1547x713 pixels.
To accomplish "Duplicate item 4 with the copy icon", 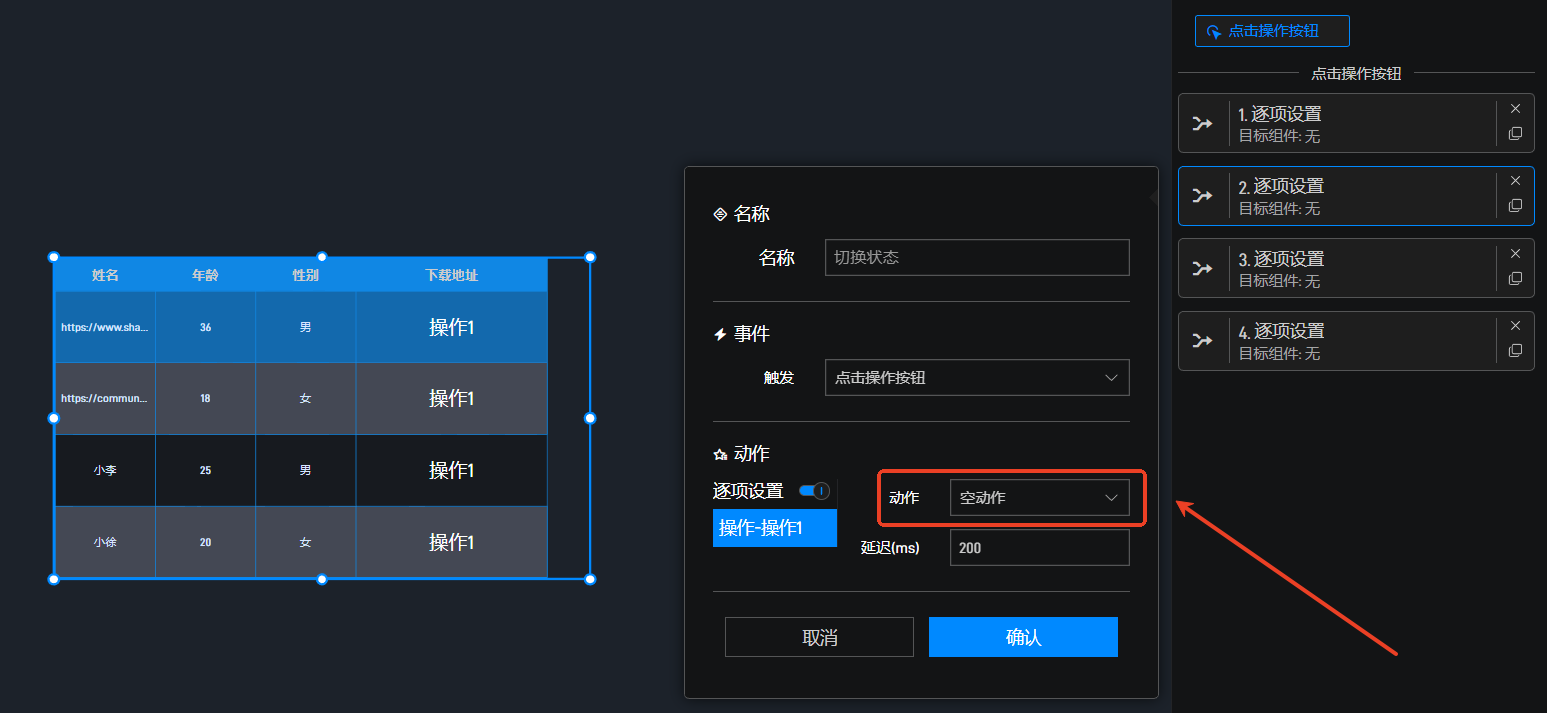I will [1515, 351].
